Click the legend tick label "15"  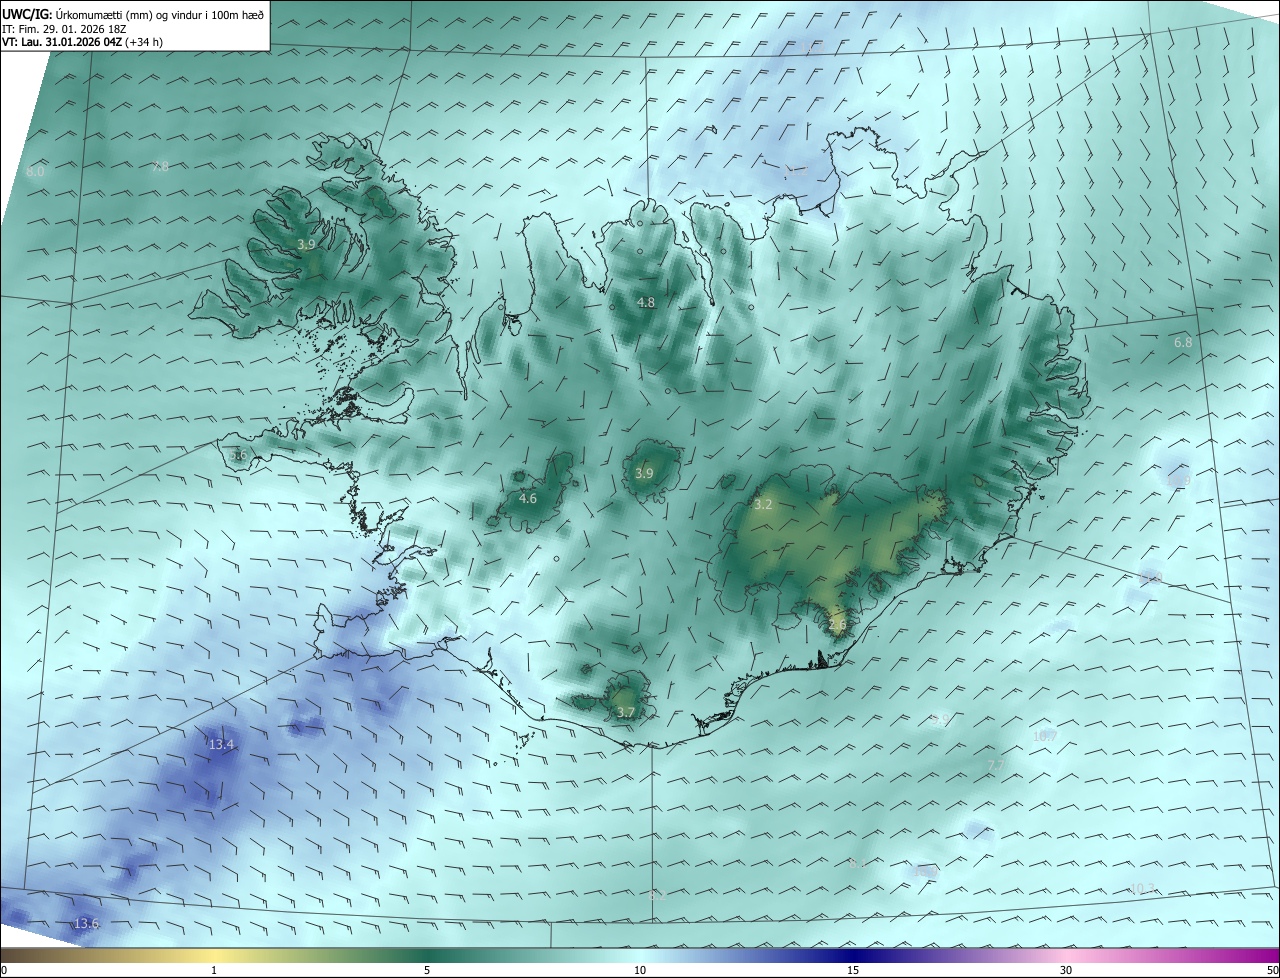coord(853,971)
